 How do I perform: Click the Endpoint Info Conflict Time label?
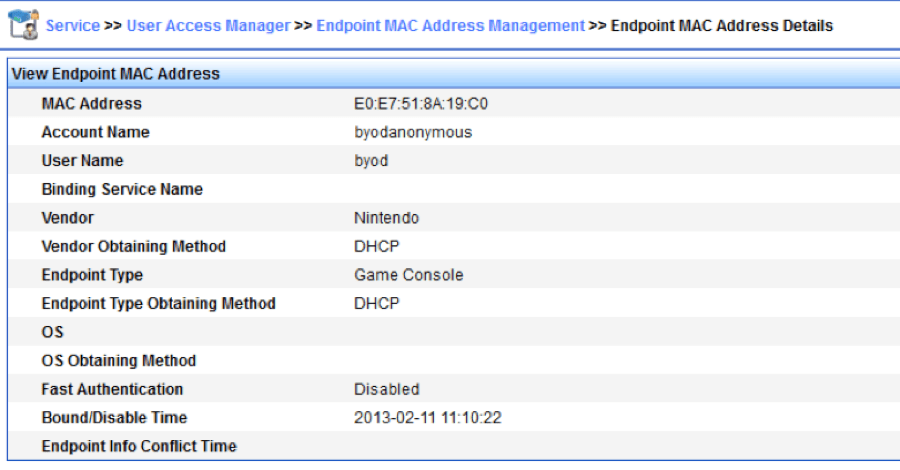pyautogui.click(x=139, y=446)
